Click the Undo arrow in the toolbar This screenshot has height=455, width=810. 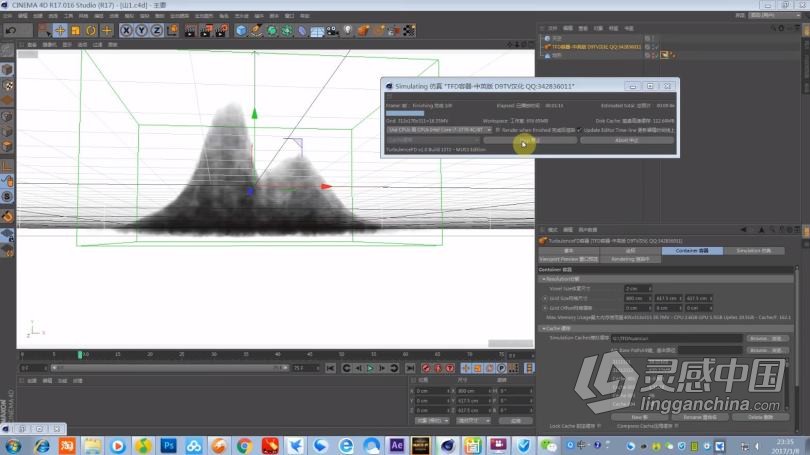click(x=10, y=30)
